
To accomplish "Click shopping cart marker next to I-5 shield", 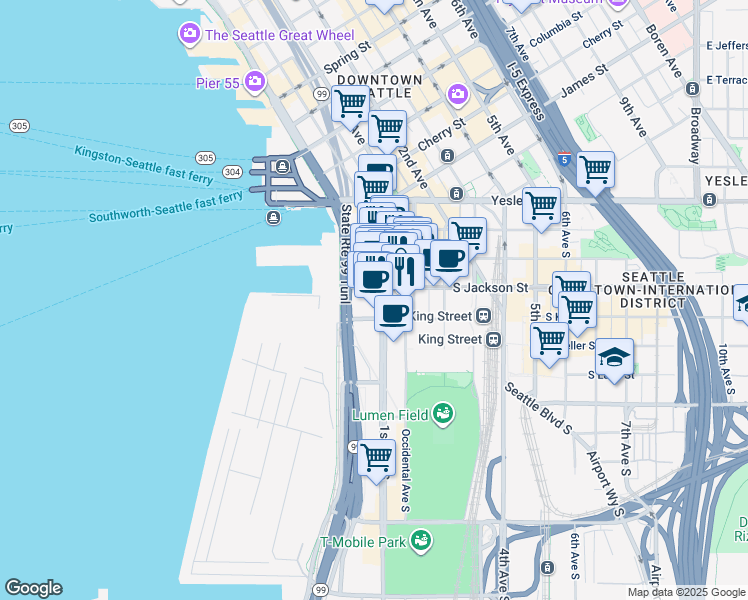I will pos(595,173).
